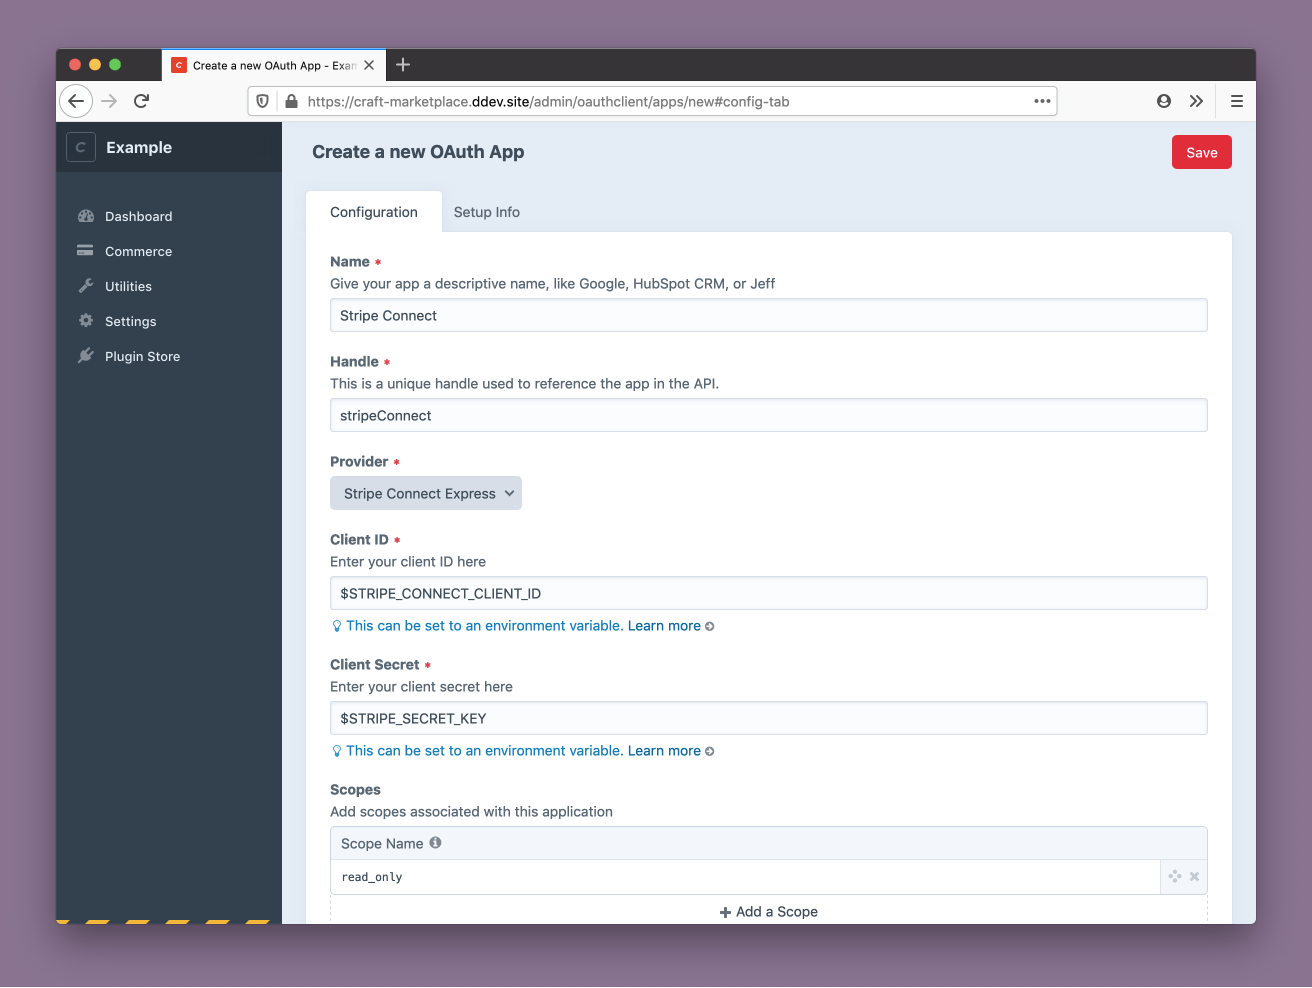Switch to the Setup Info tab
The height and width of the screenshot is (988, 1312).
487,212
